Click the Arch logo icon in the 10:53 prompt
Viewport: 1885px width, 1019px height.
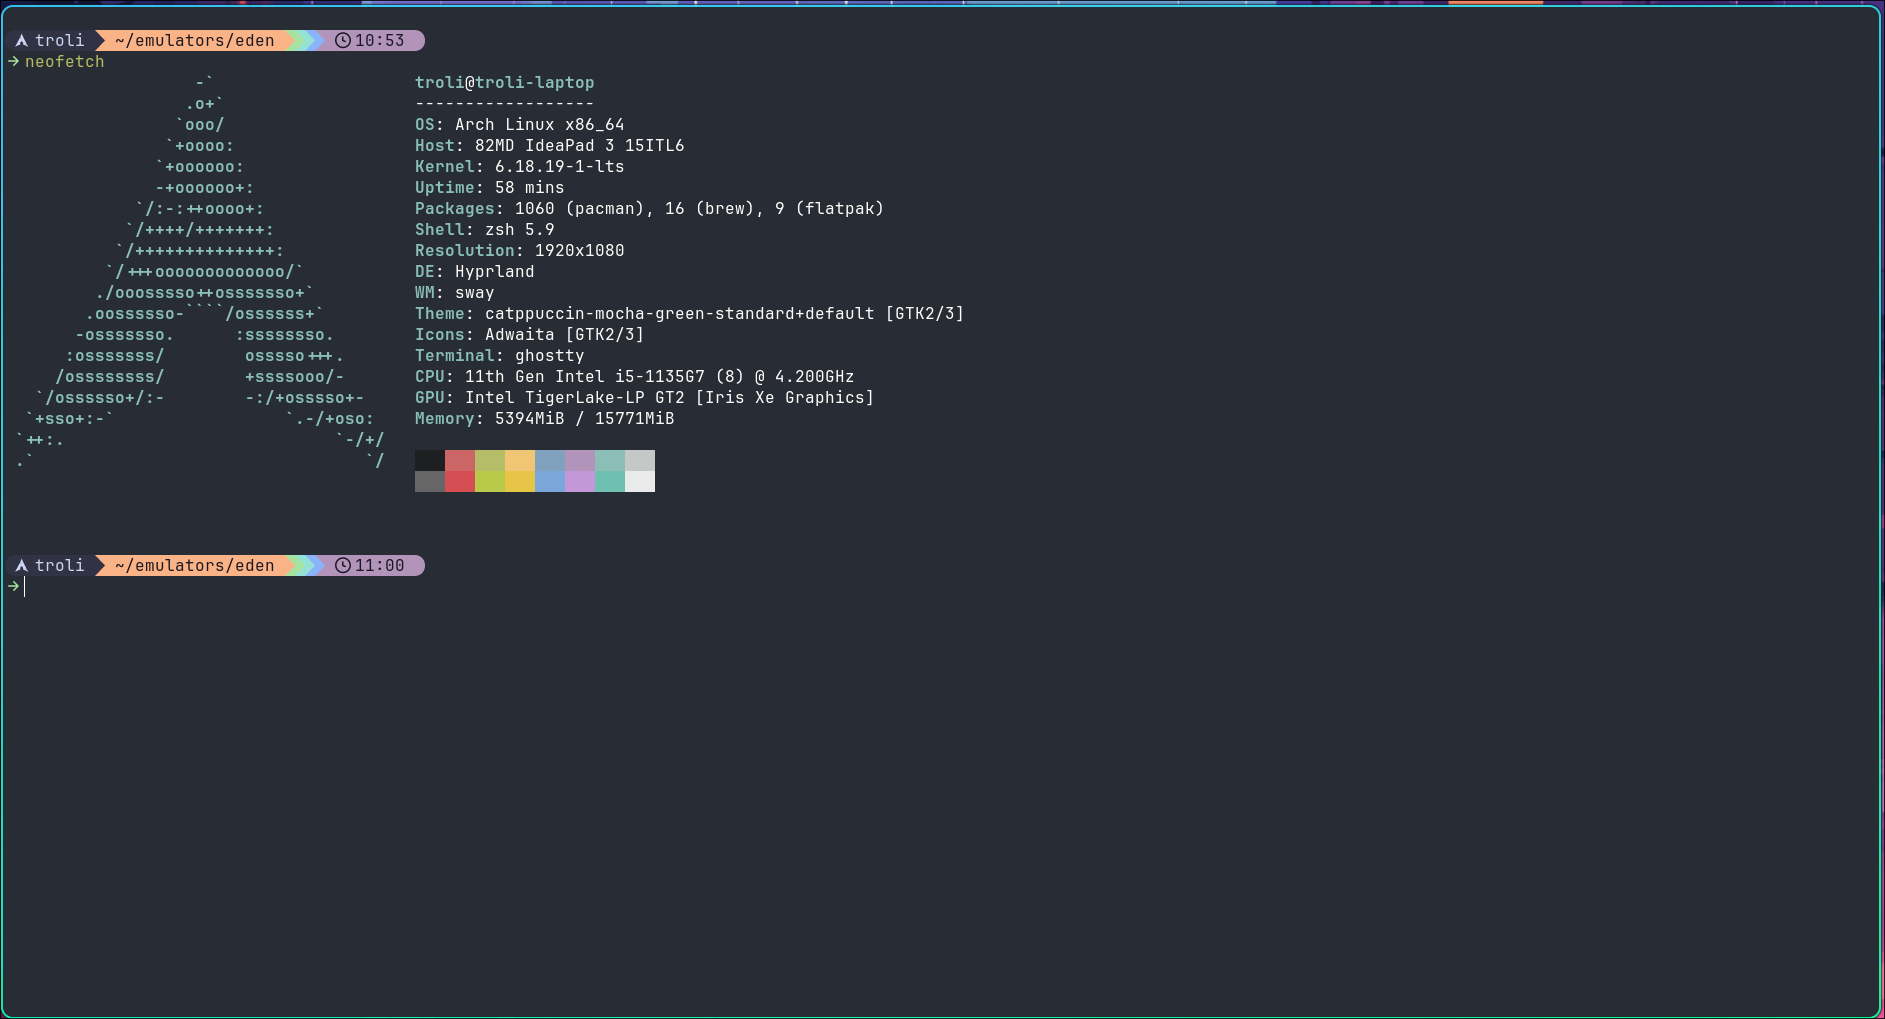pos(21,41)
